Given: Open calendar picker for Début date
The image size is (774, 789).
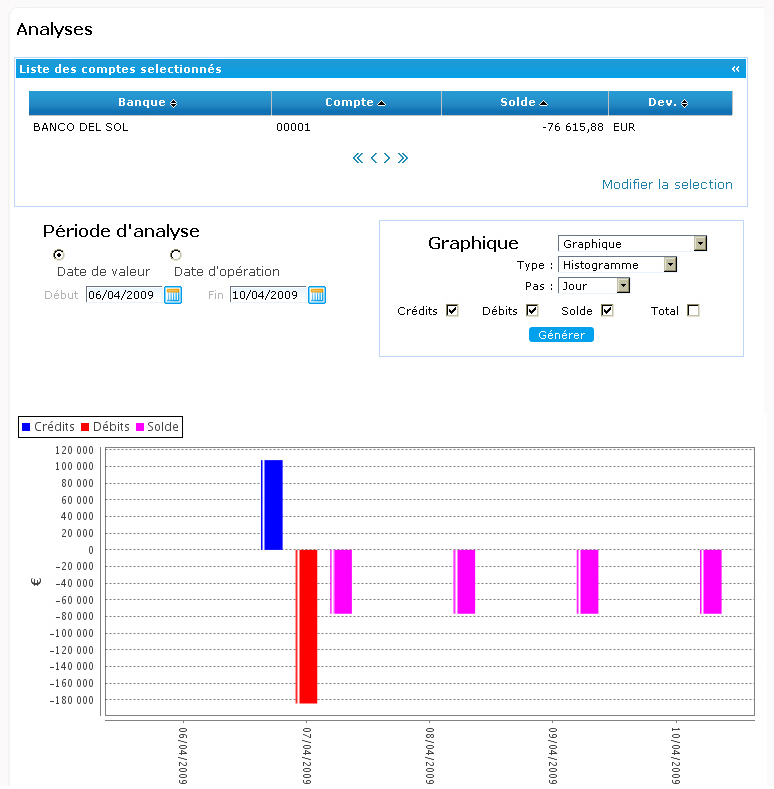Looking at the screenshot, I should point(173,295).
